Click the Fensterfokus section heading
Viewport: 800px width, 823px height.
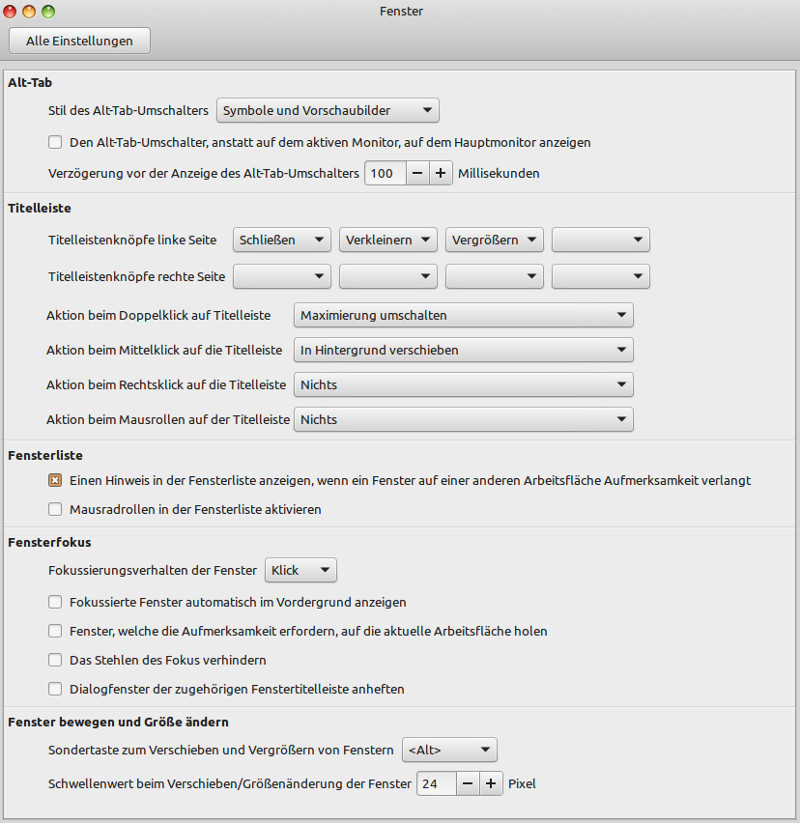point(49,542)
